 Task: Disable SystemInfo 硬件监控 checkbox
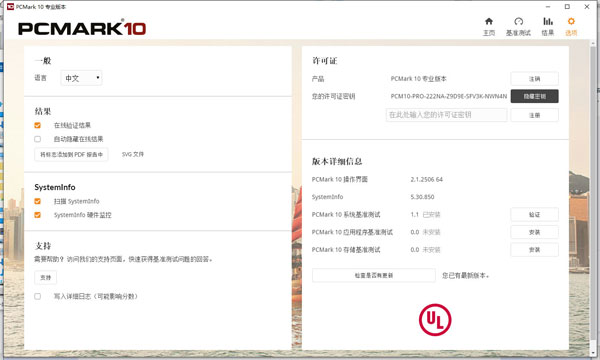click(38, 215)
